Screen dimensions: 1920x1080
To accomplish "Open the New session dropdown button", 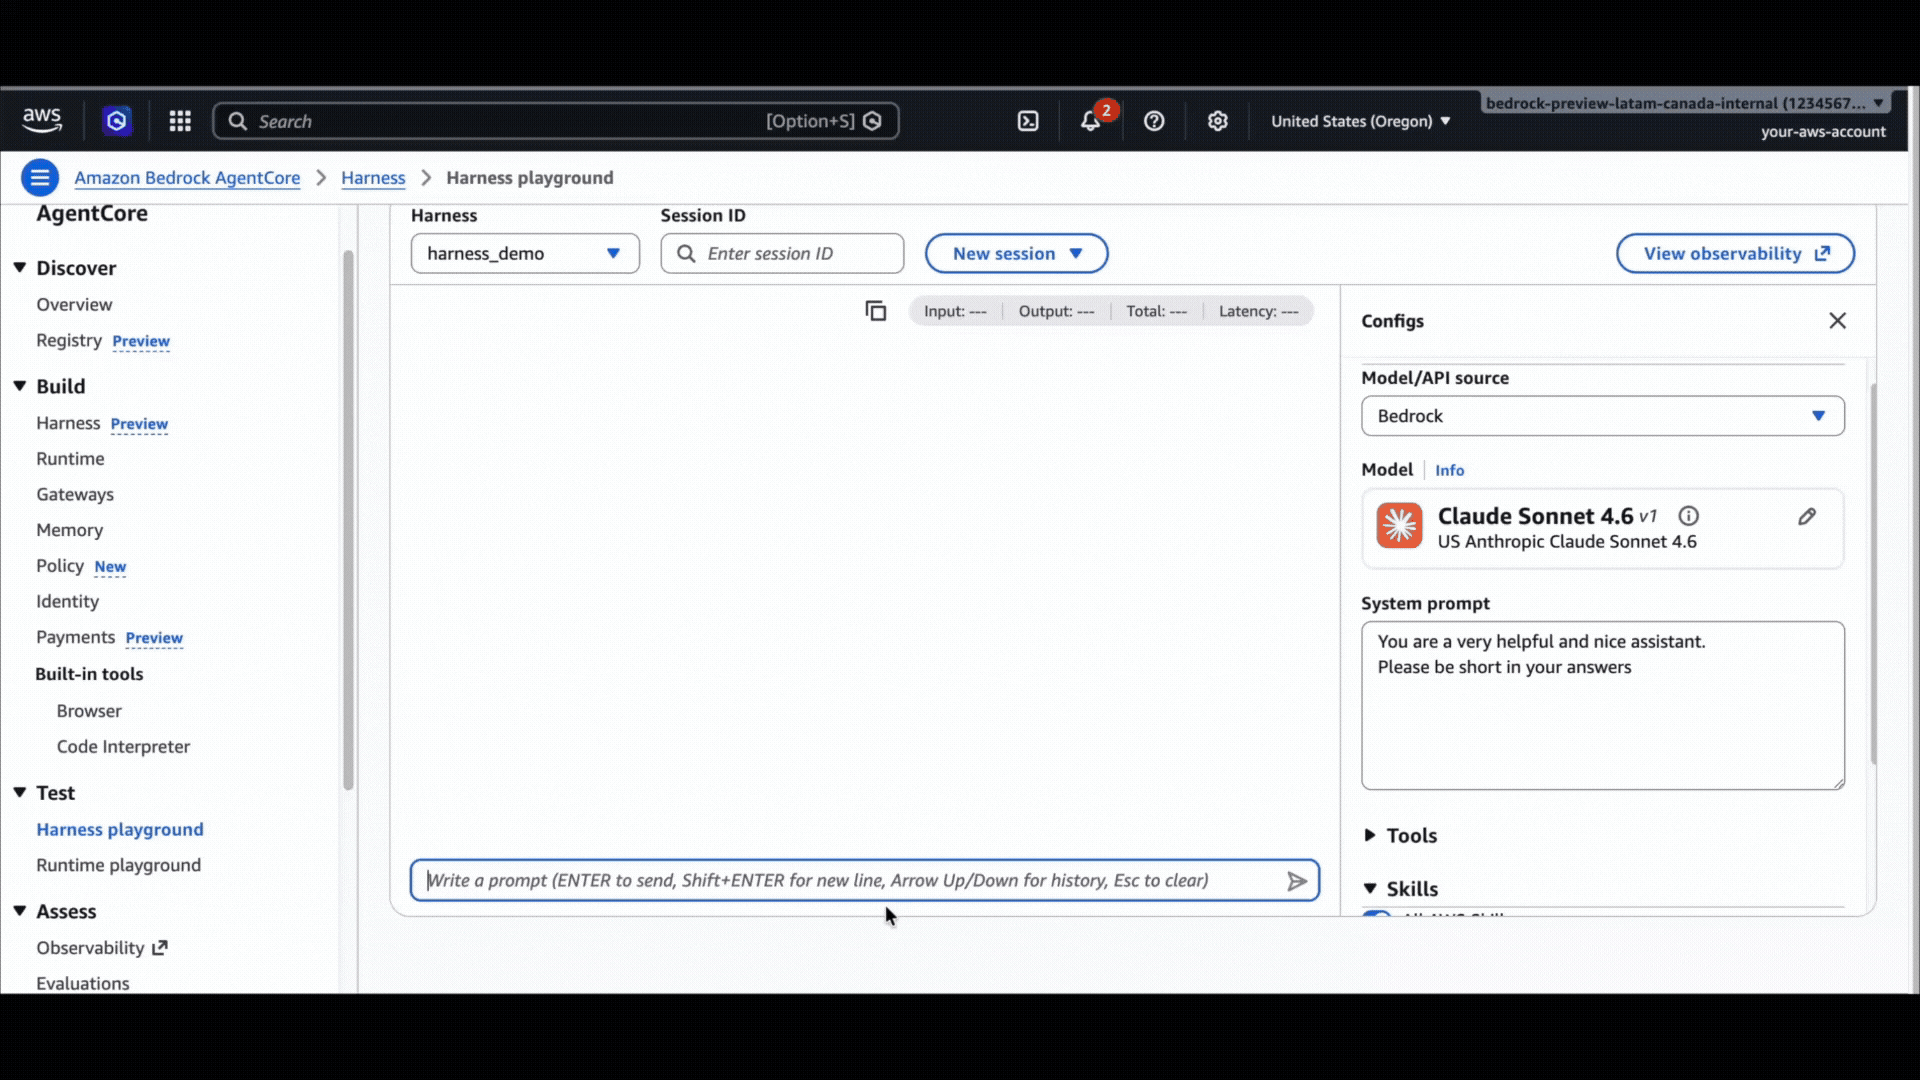I will 1016,254.
